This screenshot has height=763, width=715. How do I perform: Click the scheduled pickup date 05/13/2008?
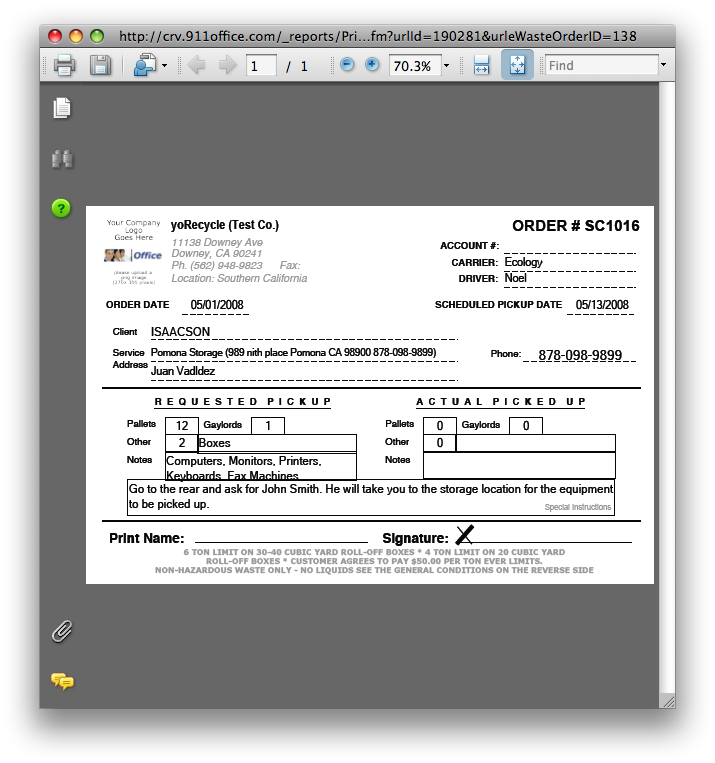602,305
